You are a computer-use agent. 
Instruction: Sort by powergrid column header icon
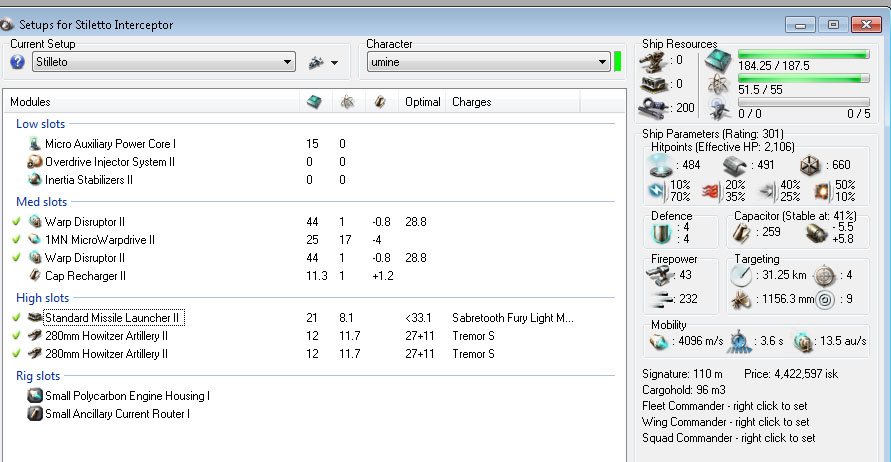click(x=347, y=102)
